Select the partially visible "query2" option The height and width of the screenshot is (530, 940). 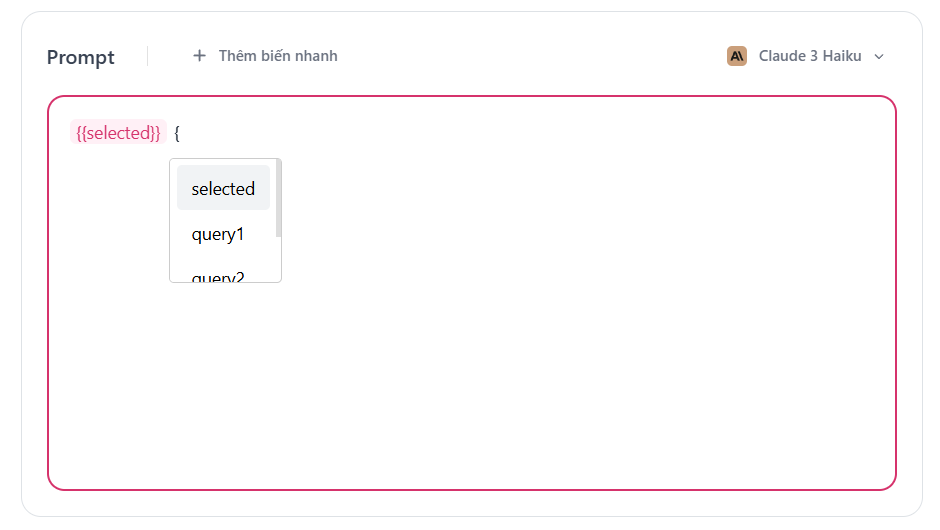(218, 276)
